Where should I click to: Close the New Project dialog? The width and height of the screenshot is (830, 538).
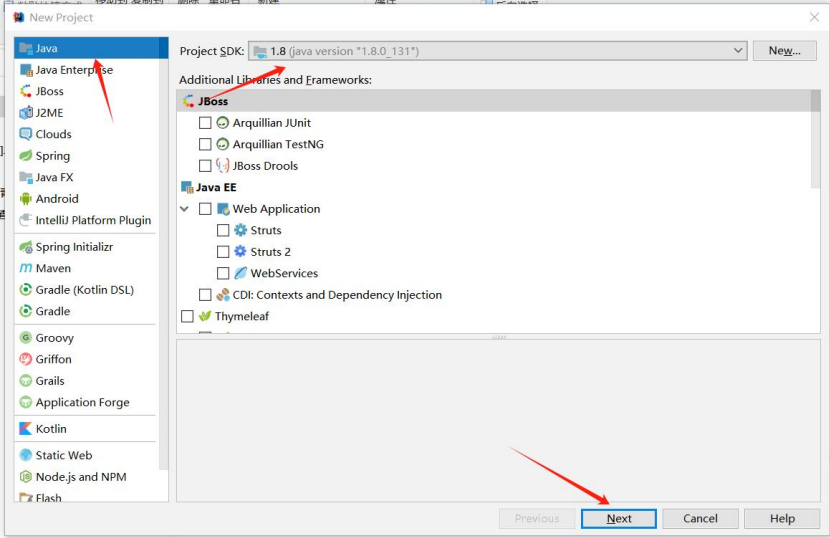(x=814, y=17)
